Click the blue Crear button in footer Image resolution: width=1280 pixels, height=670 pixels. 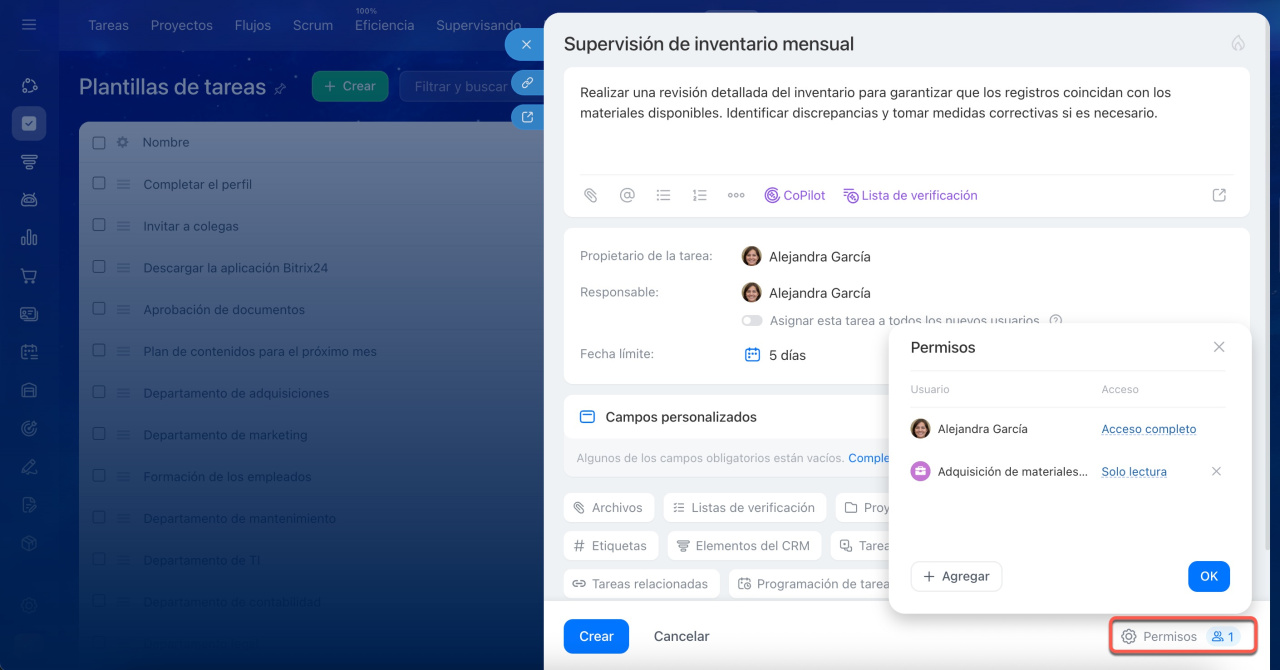pos(596,636)
